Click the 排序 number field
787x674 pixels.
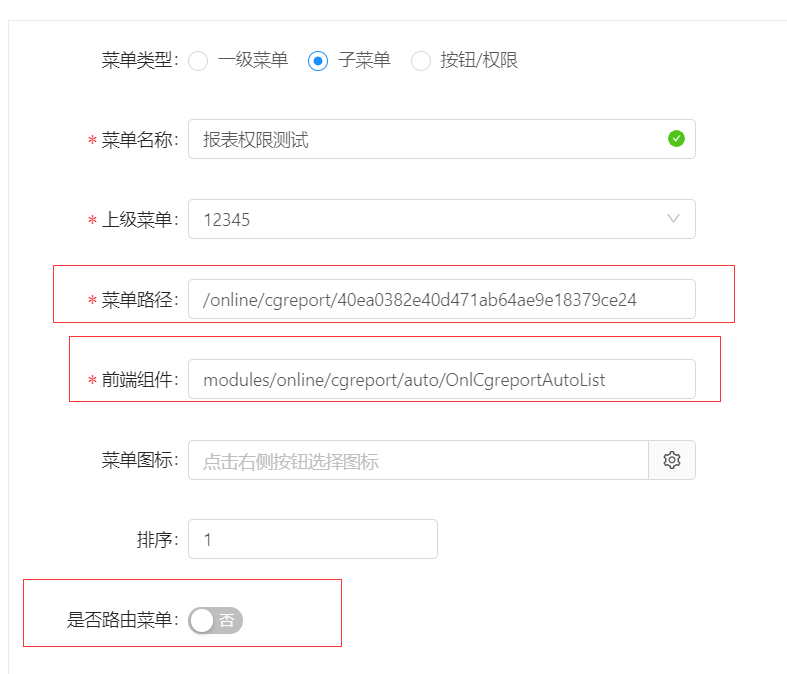pos(313,539)
